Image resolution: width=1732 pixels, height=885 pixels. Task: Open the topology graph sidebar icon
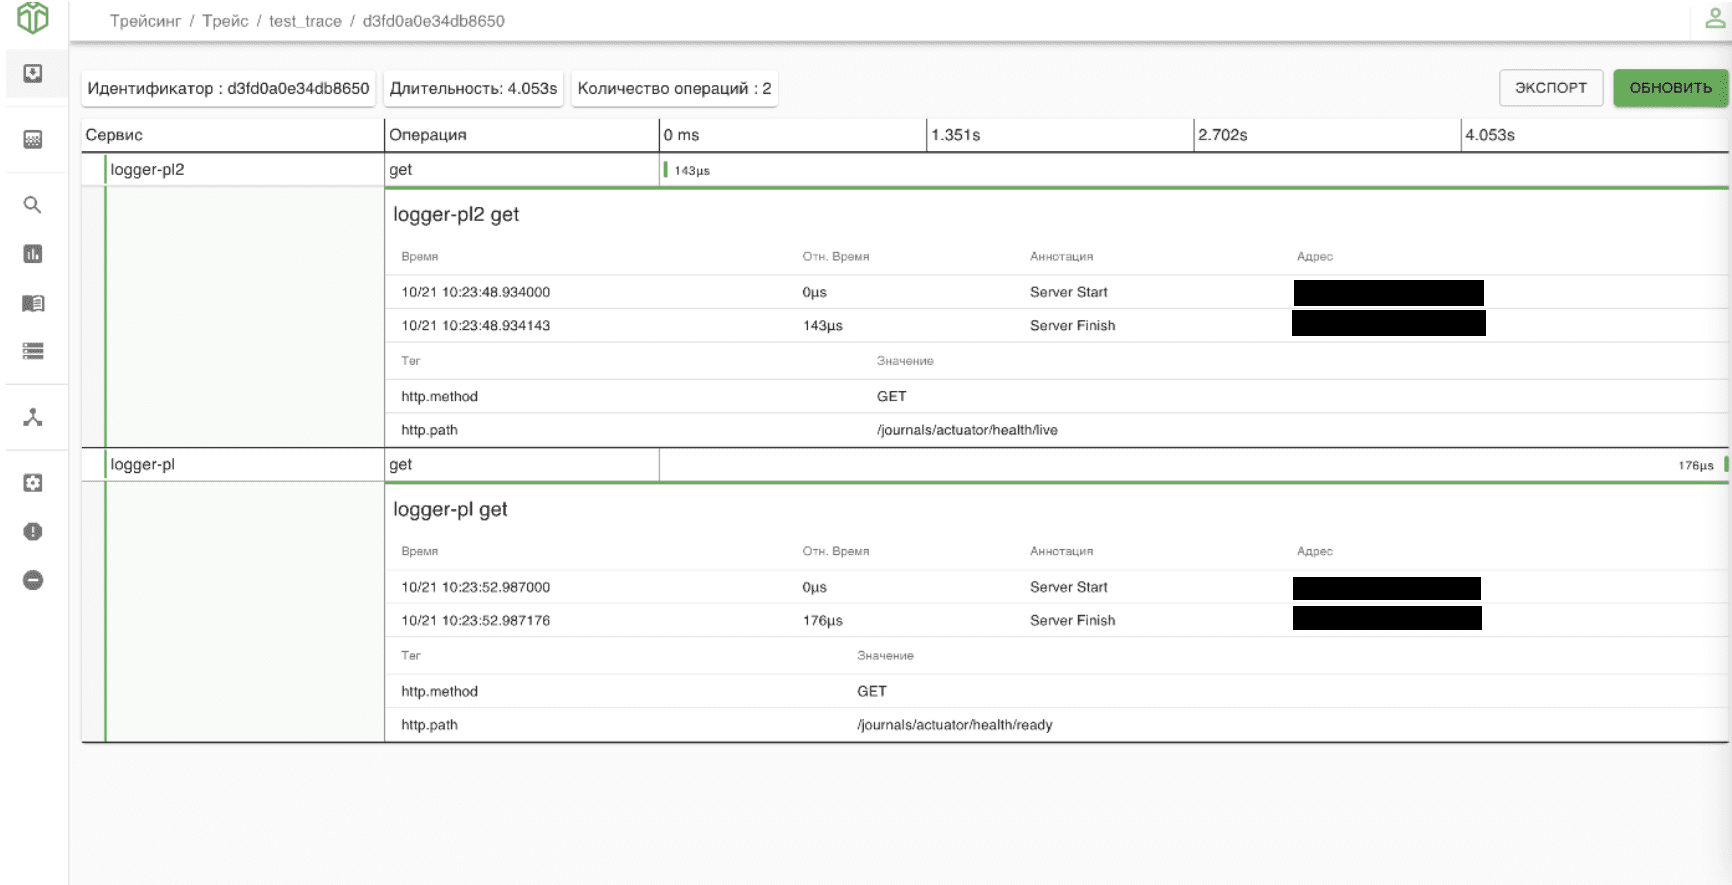(x=33, y=417)
